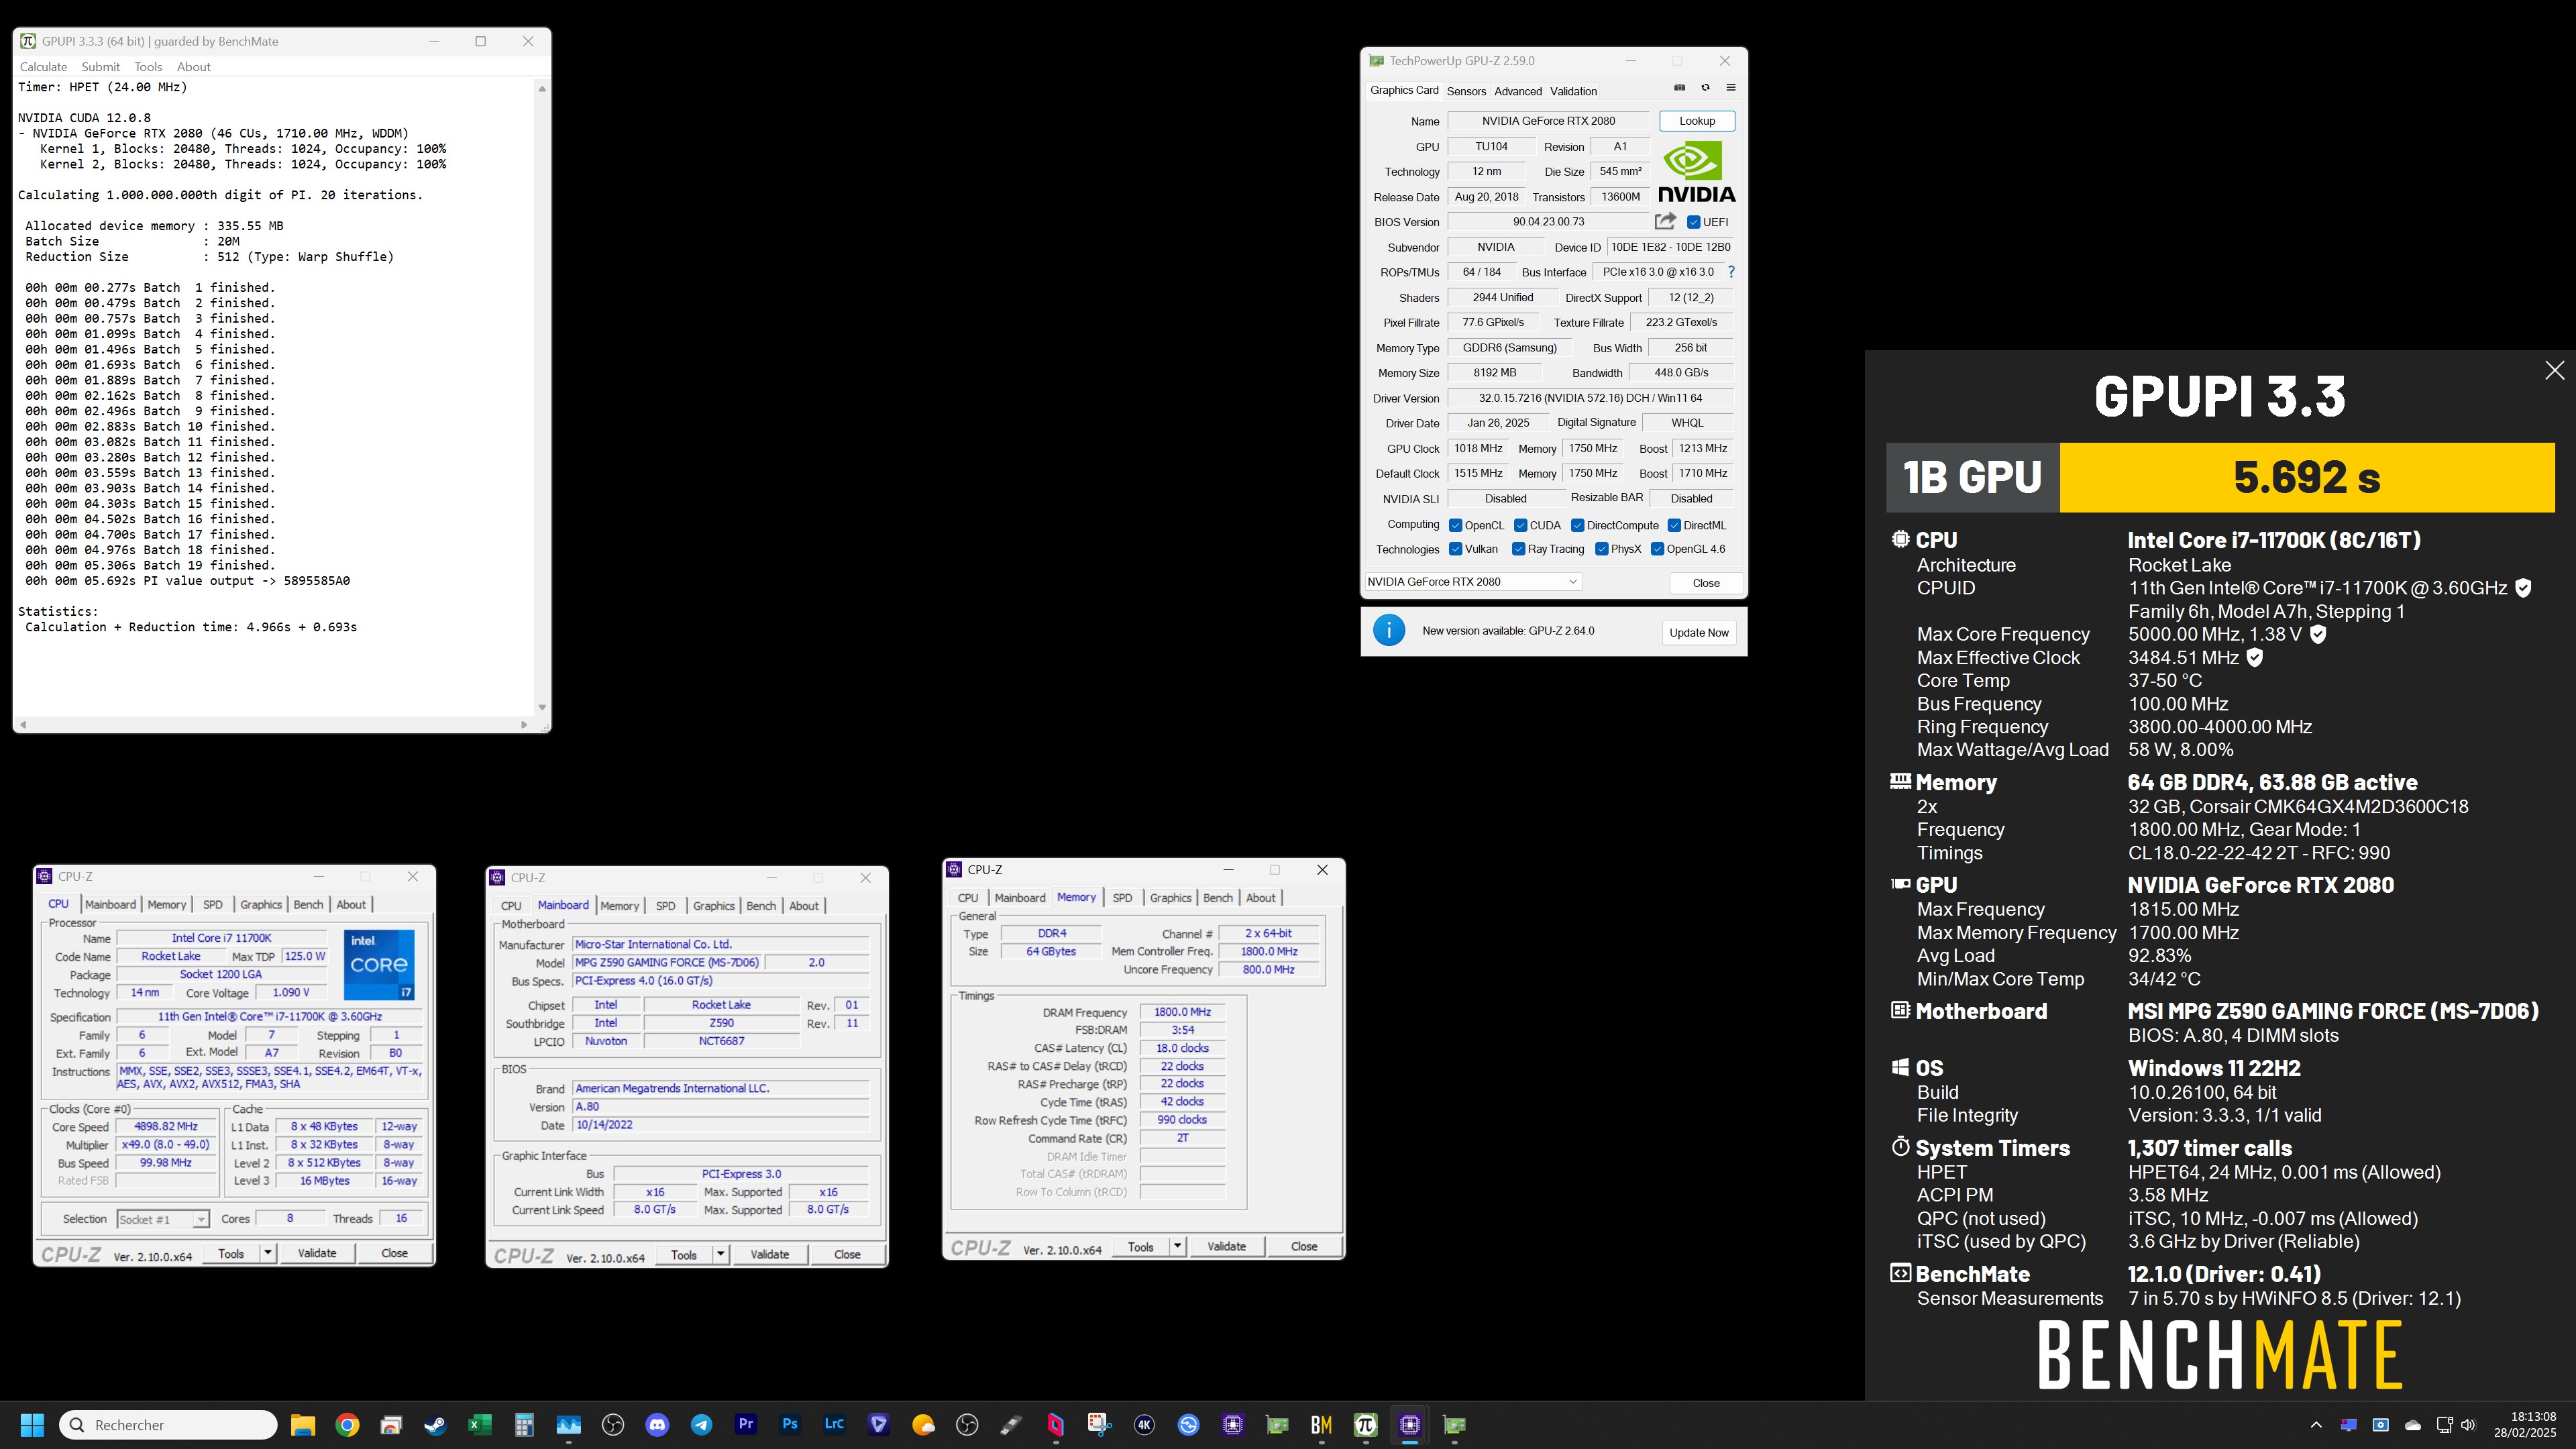Click the BenchMate BM icon in the taskbar
The height and width of the screenshot is (1449, 2576).
click(1321, 1425)
